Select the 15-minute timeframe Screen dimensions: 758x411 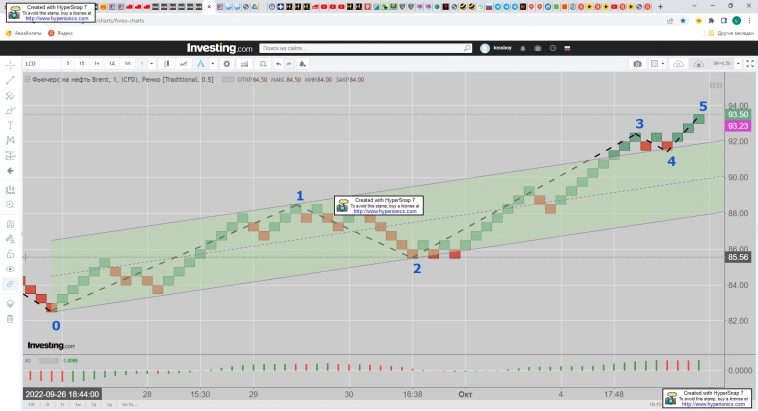(82, 63)
